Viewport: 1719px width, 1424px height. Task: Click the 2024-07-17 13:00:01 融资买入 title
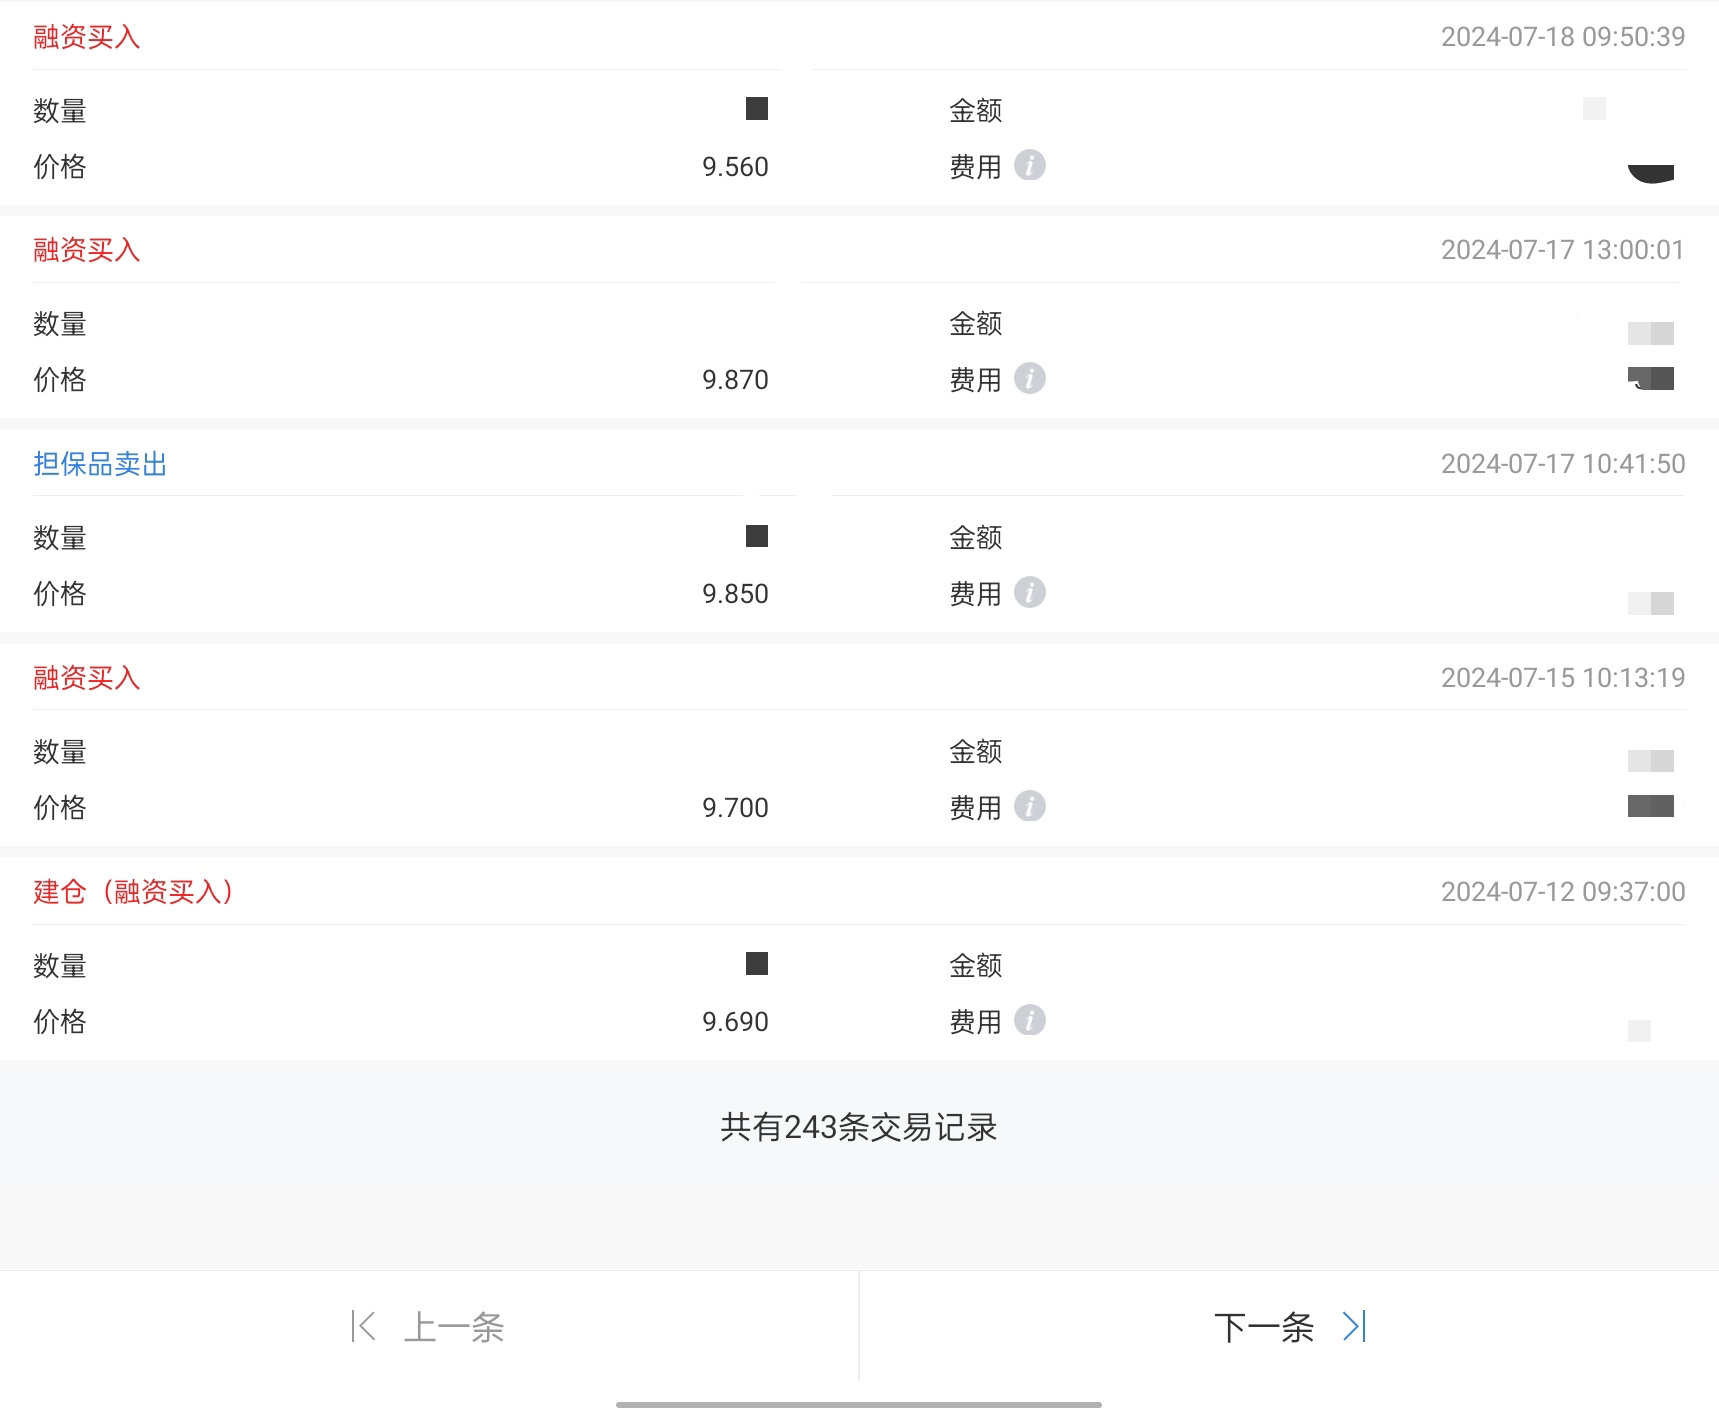(x=86, y=250)
